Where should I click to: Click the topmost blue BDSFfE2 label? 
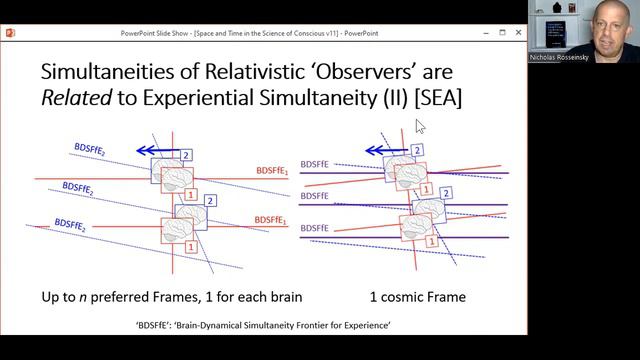coord(89,149)
